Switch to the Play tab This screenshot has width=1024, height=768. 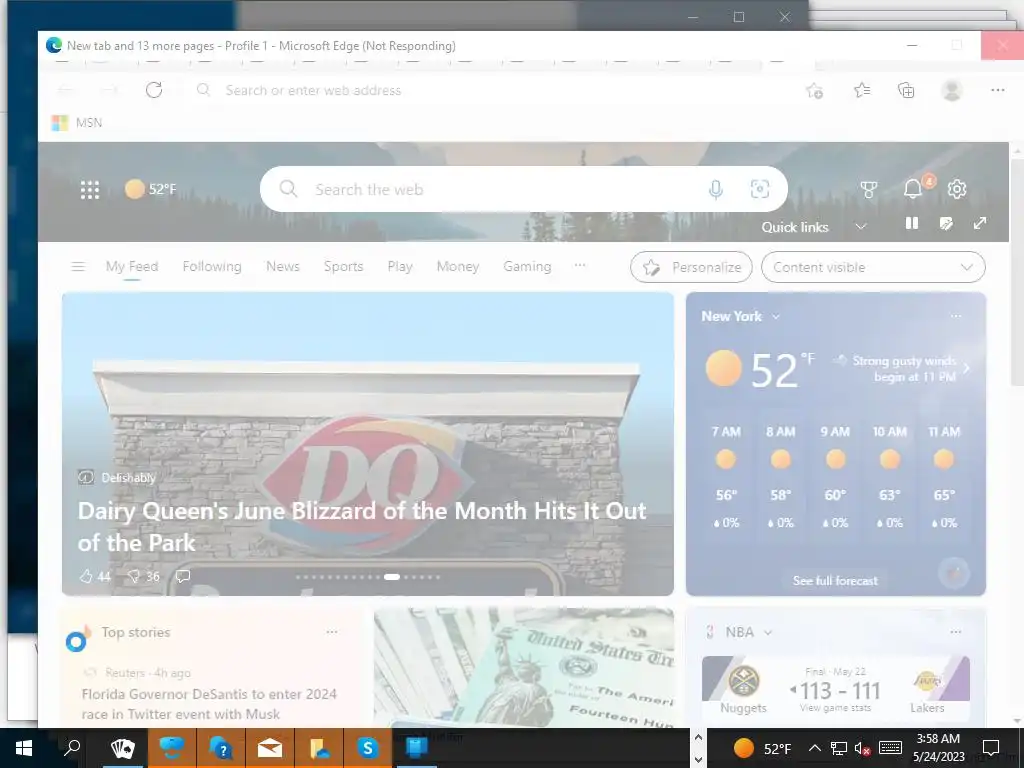point(400,266)
